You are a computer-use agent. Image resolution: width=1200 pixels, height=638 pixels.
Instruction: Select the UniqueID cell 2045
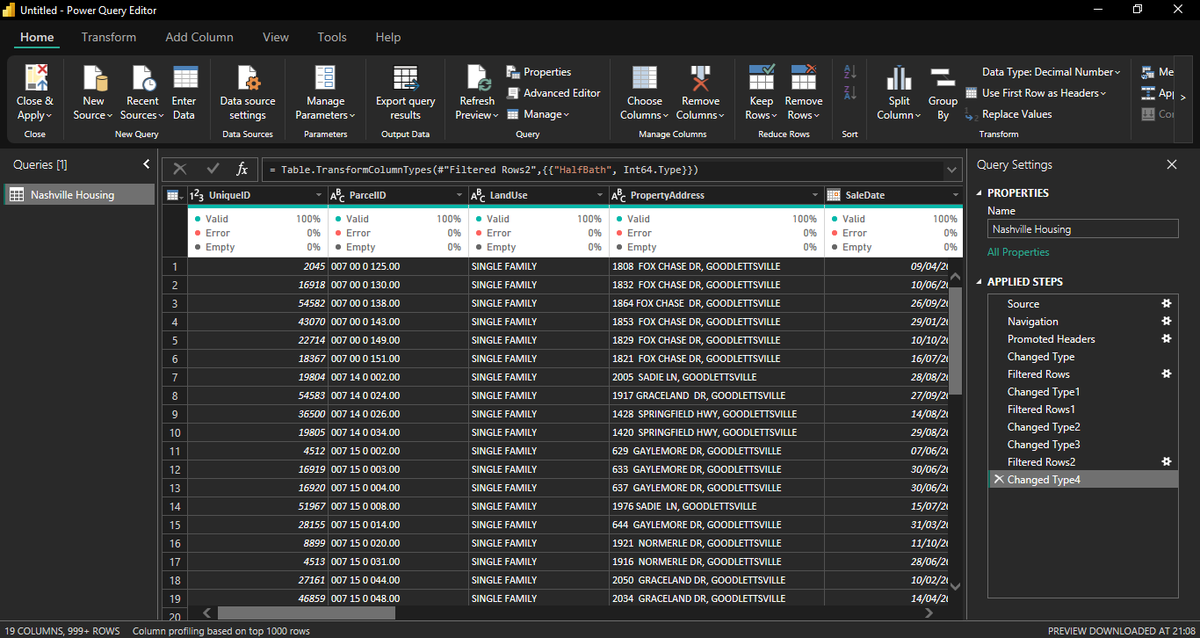click(x=257, y=267)
